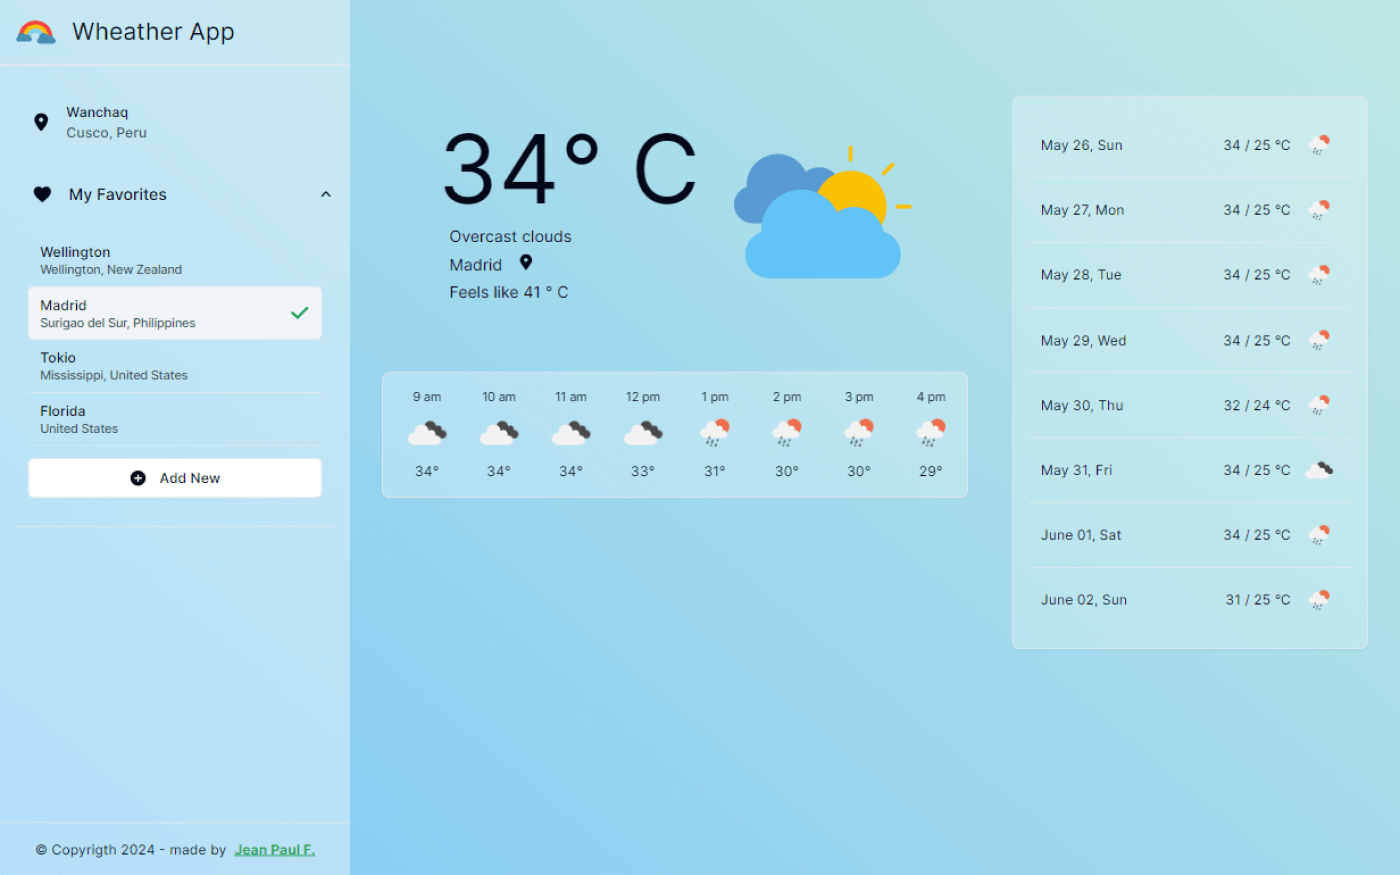Expand the May 29, Wed forecast row
Viewport: 1400px width, 875px height.
click(x=1189, y=340)
